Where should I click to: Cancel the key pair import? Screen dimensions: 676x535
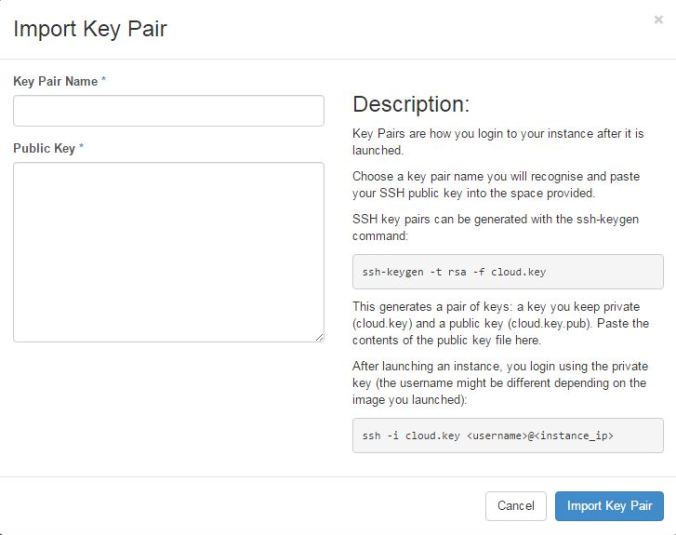(x=516, y=506)
